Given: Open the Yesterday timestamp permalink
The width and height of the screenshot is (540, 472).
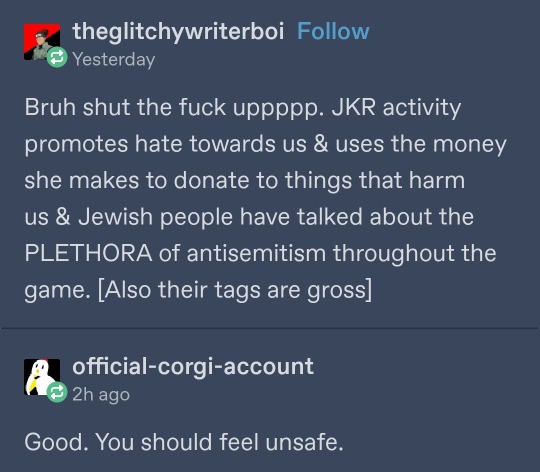Looking at the screenshot, I should pyautogui.click(x=114, y=60).
